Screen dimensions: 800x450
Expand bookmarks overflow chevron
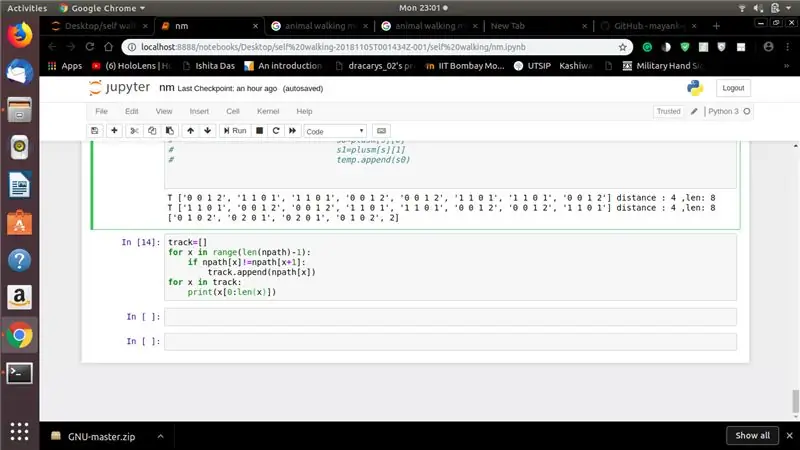(786, 66)
